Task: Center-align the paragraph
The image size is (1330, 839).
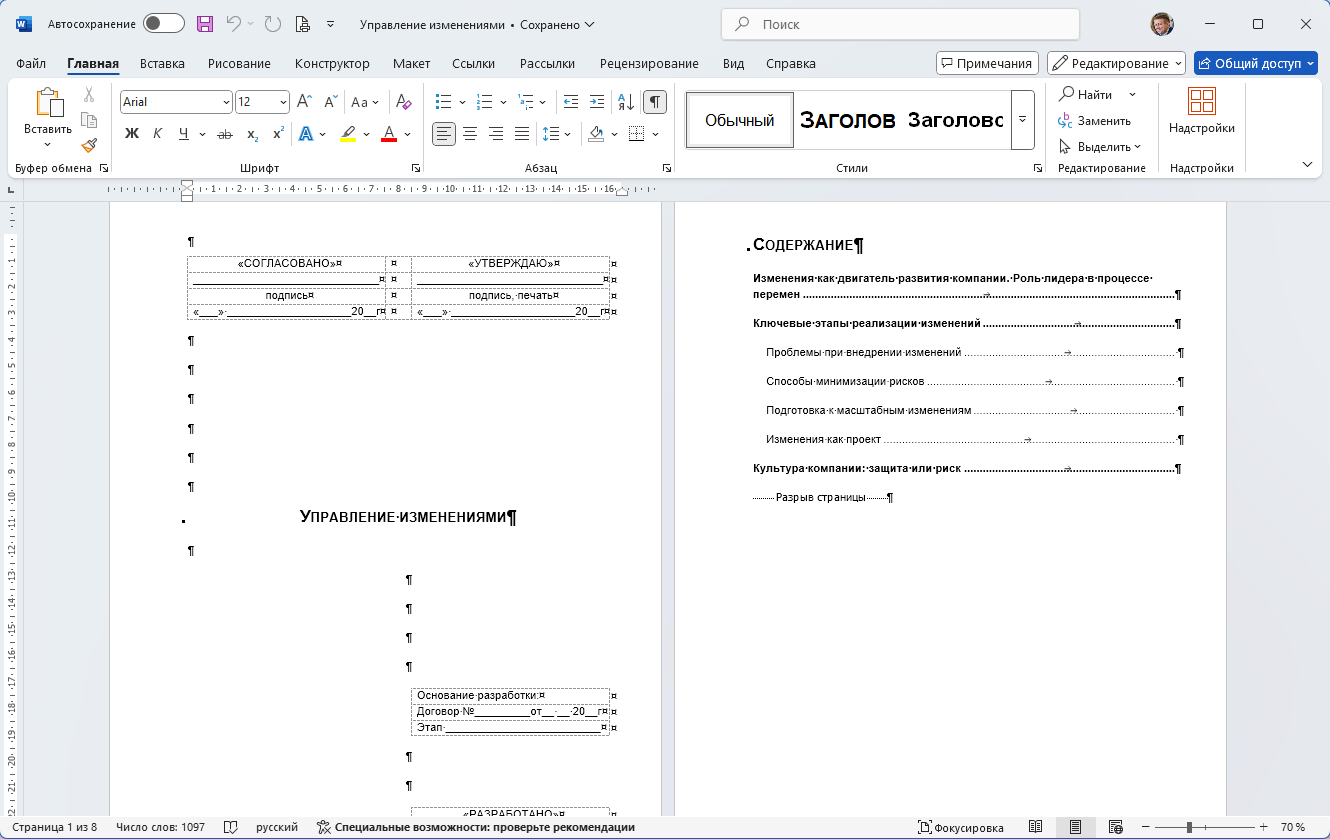Action: 470,134
